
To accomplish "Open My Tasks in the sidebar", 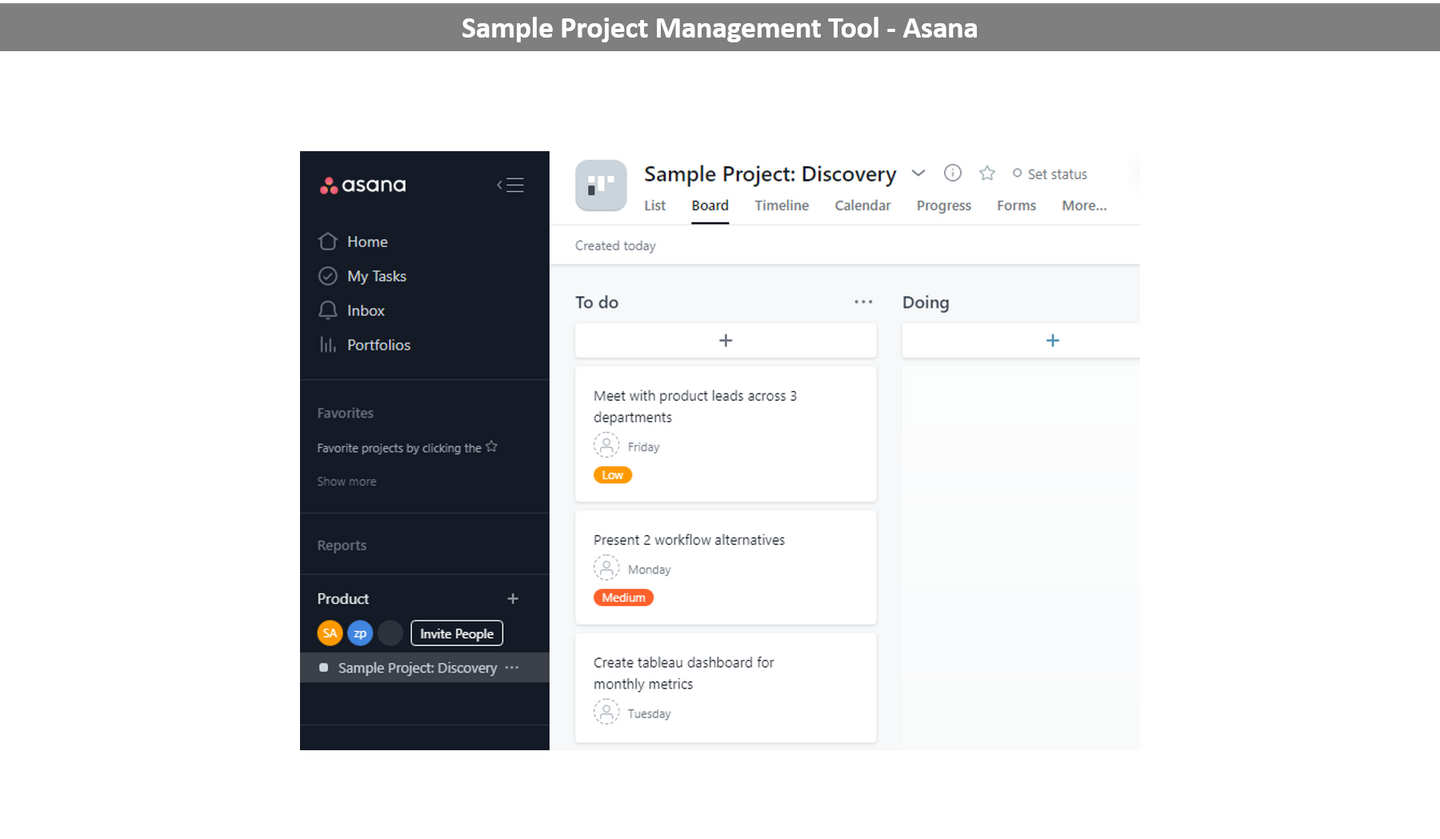I will coord(376,276).
